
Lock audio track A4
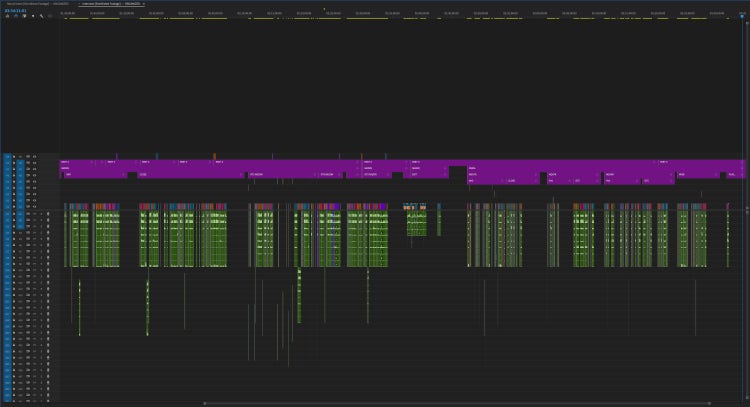(x=14, y=232)
